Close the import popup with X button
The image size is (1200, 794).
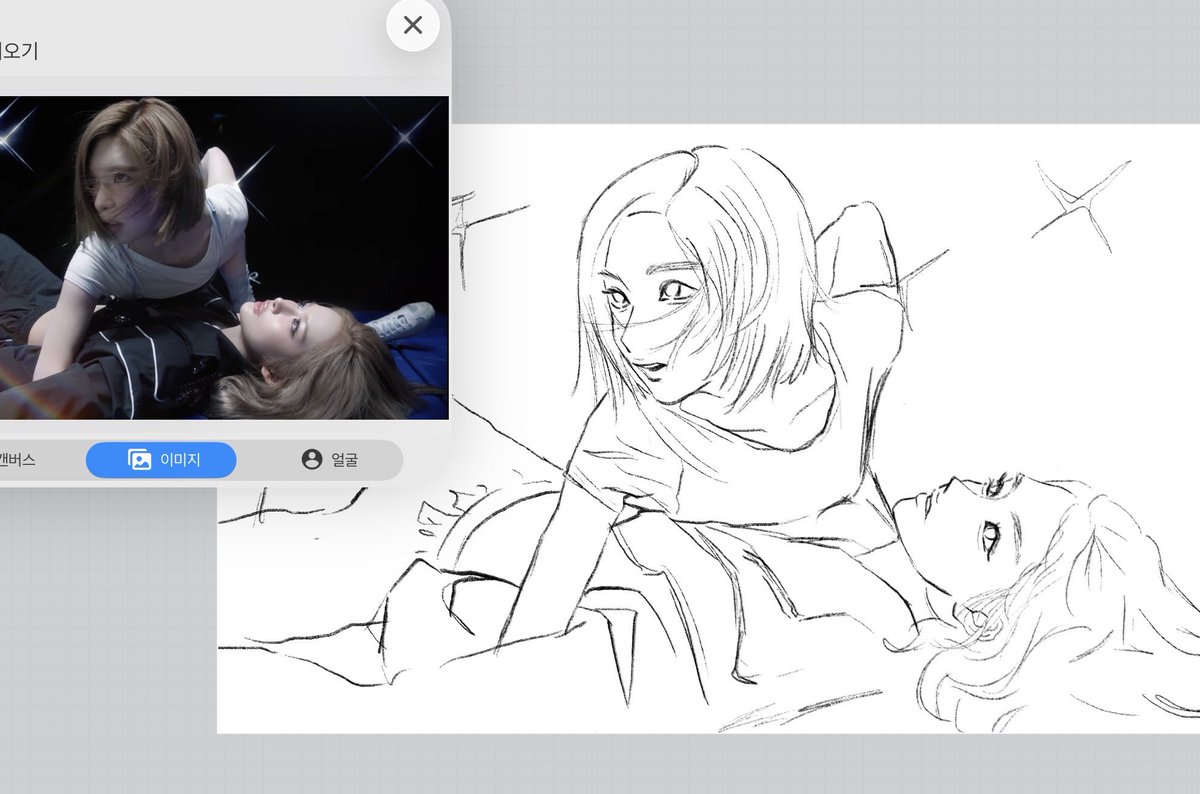coord(413,25)
